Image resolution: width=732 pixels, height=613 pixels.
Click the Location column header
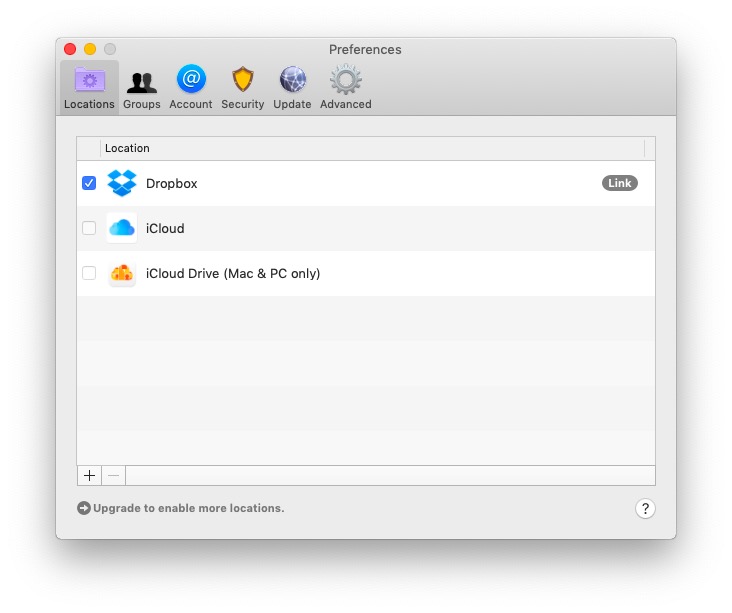coord(372,148)
